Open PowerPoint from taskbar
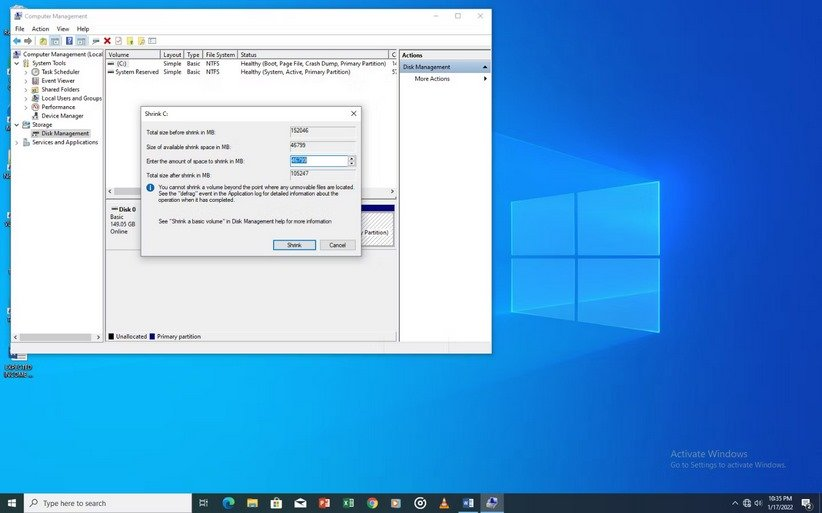Screen dimensions: 822x513 [325, 503]
